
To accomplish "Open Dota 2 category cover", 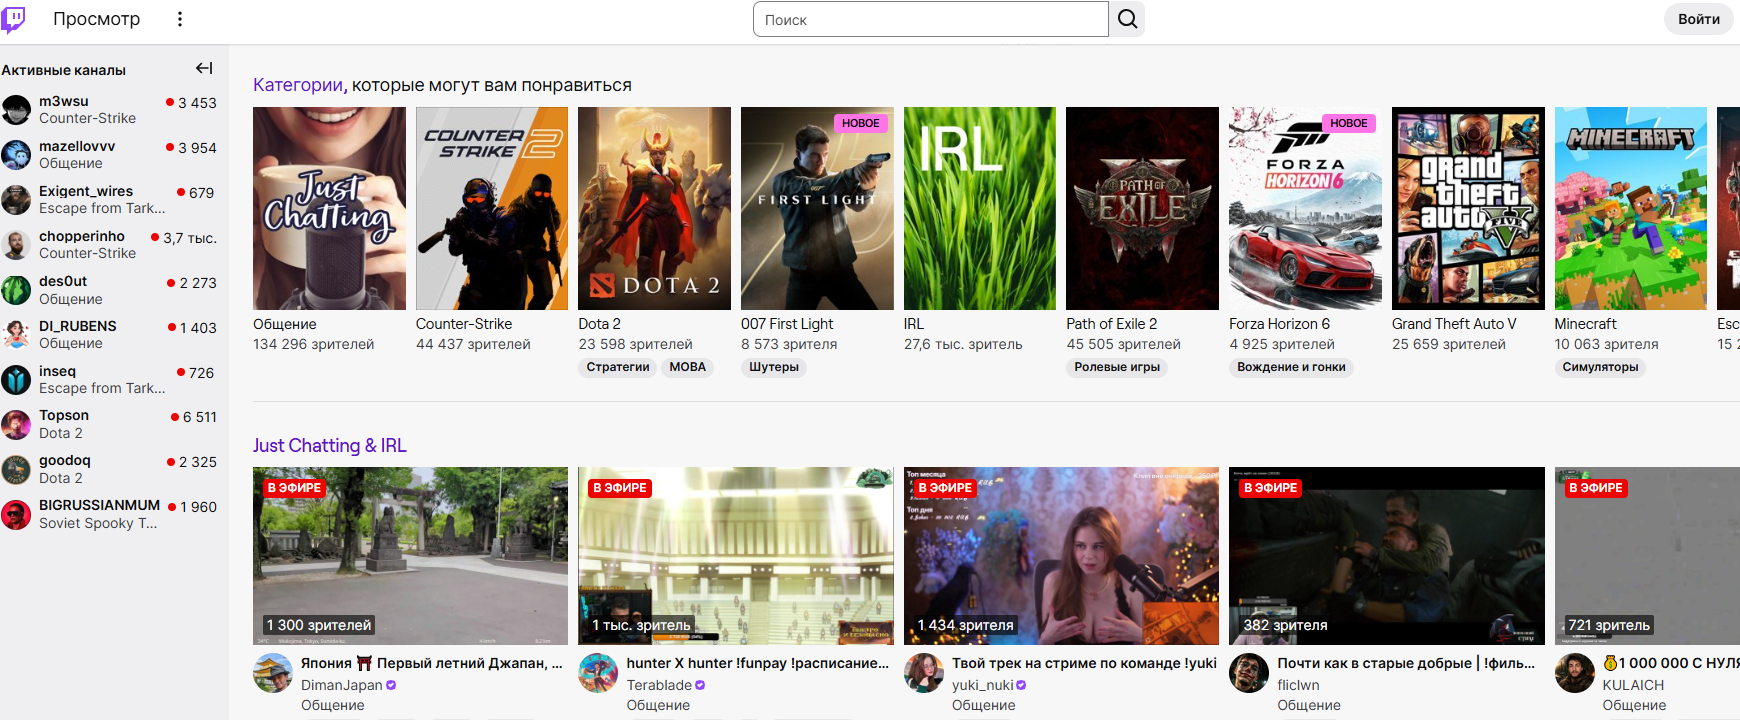I will pyautogui.click(x=655, y=208).
